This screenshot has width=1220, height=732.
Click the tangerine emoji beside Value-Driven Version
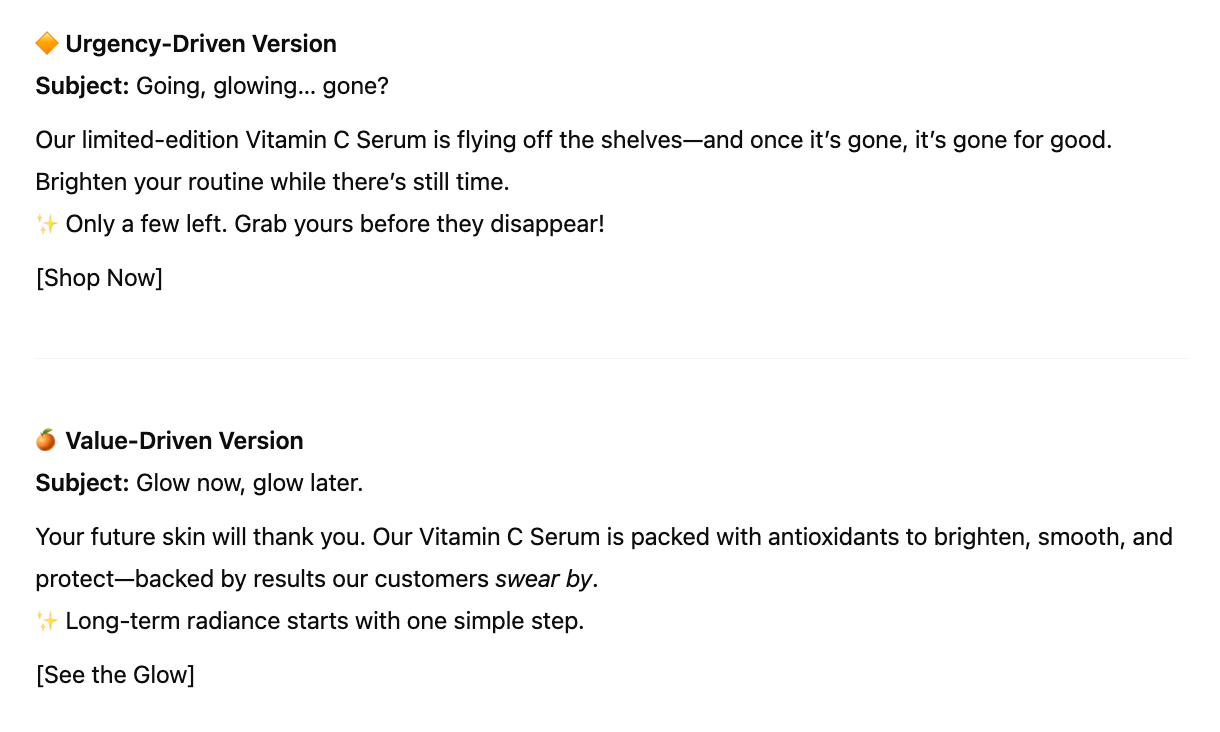[47, 441]
